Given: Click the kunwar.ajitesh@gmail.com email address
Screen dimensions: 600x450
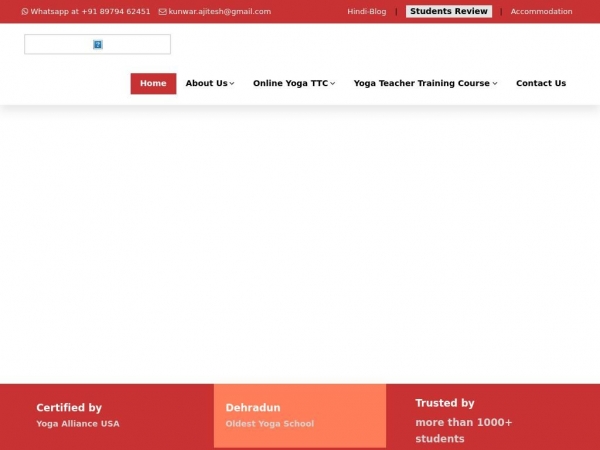Looking at the screenshot, I should click(219, 12).
